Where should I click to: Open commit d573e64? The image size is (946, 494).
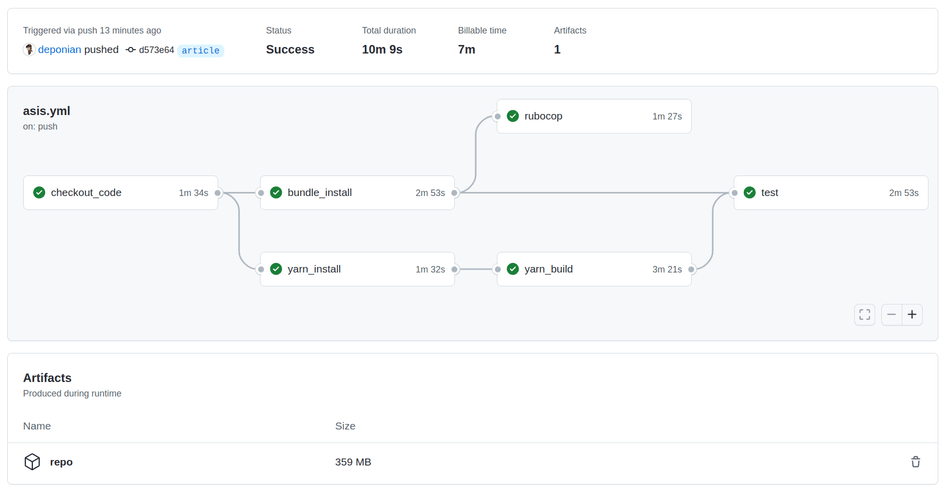point(156,50)
